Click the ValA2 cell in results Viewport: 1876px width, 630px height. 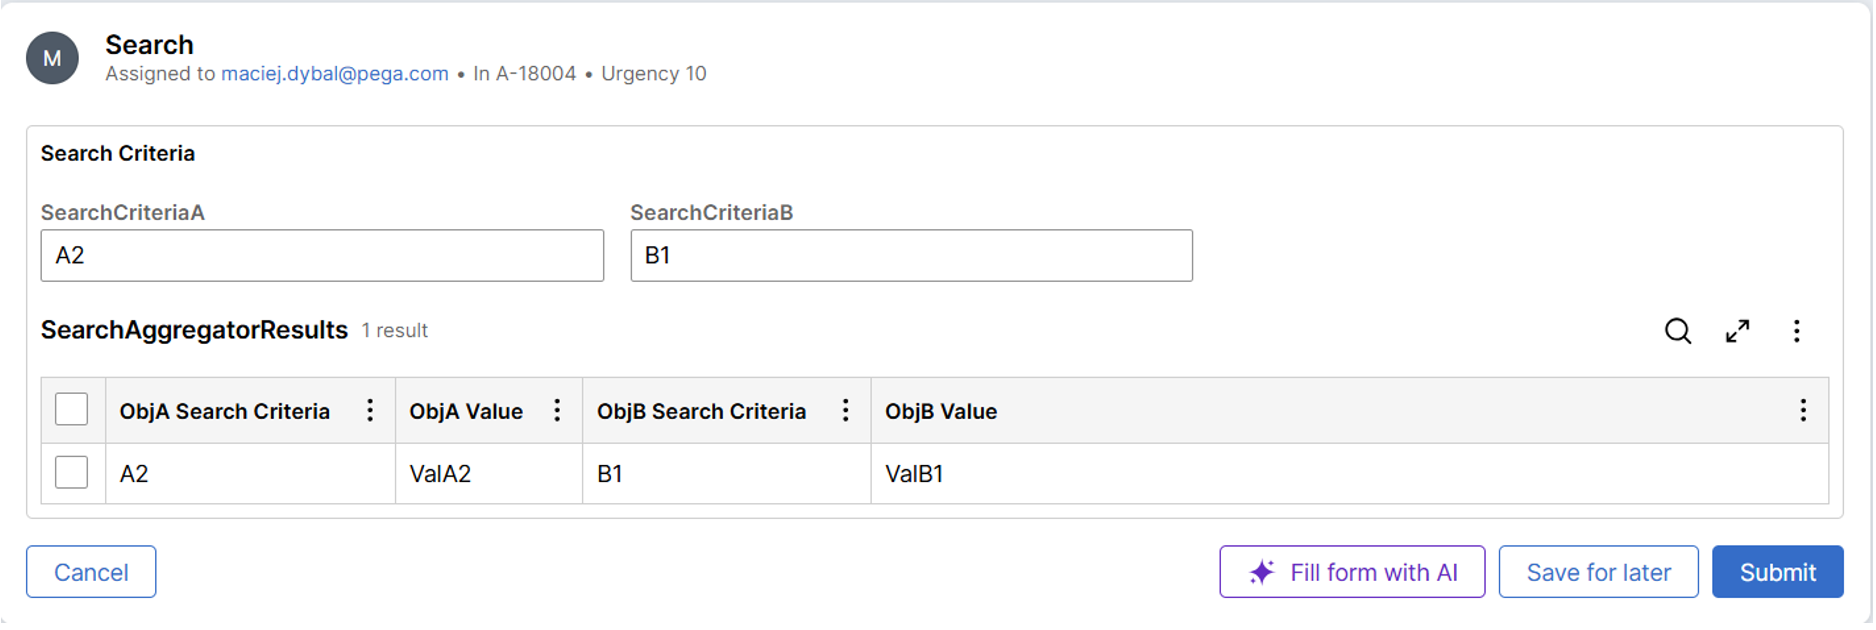pos(441,474)
